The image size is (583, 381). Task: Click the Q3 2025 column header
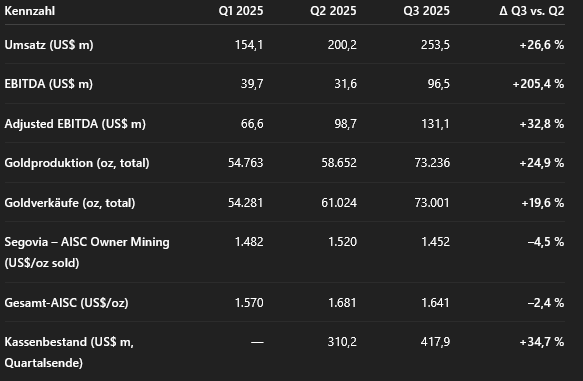point(426,11)
